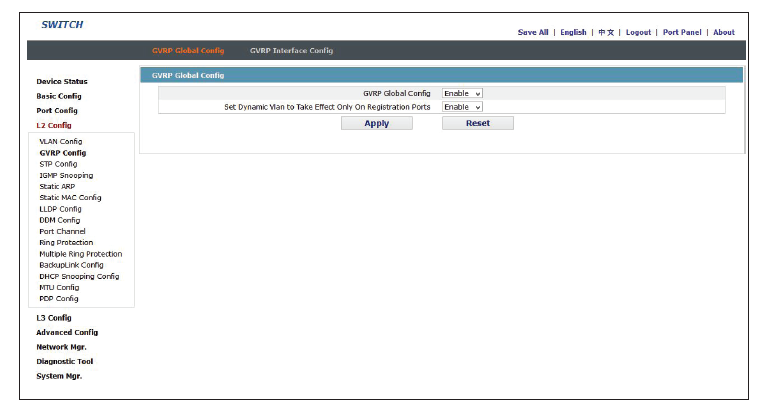
Task: Switch to GVRP Interface Config tab
Action: coord(291,51)
